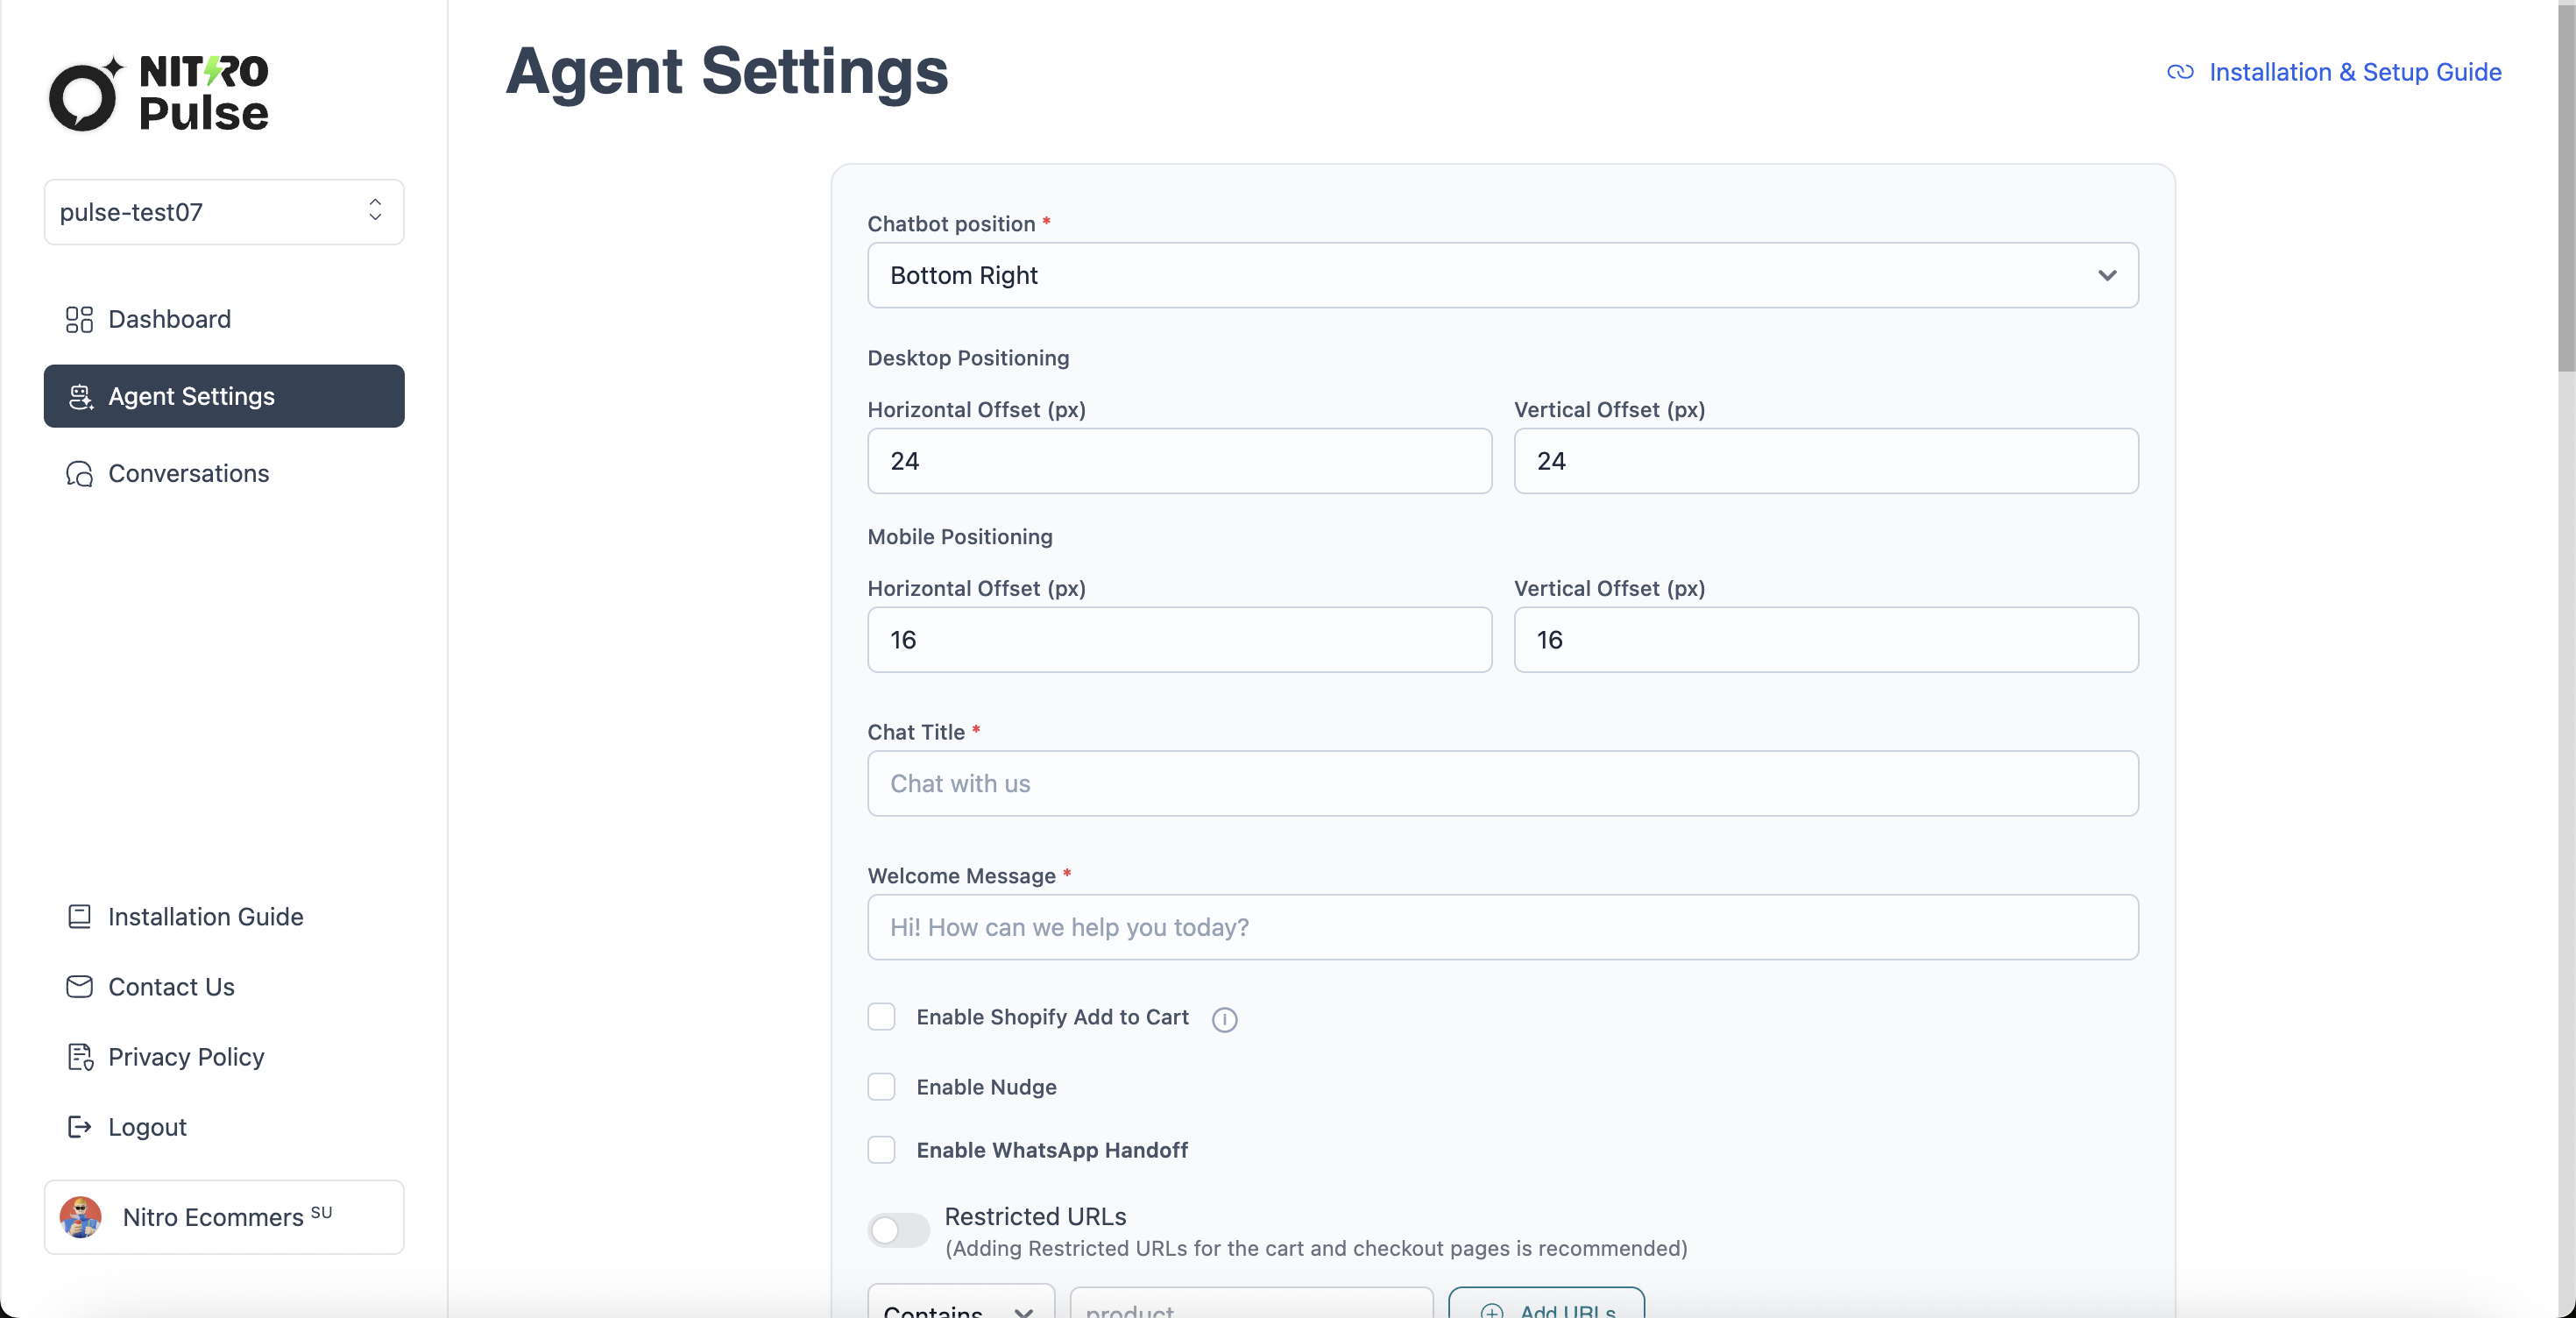Click the Shopify Add to Cart info icon
This screenshot has height=1318, width=2576.
1224,1018
